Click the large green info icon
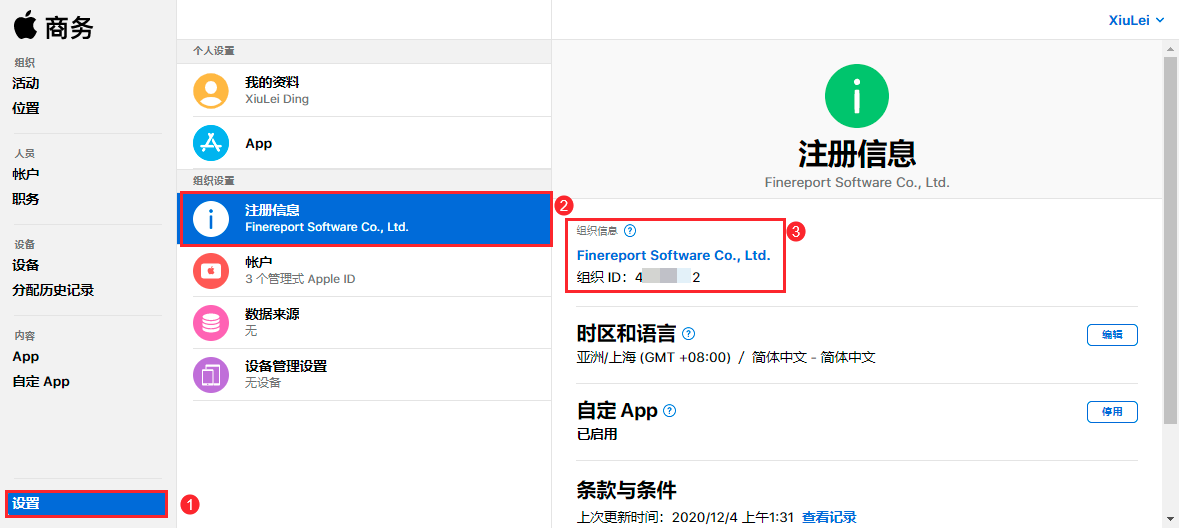The width and height of the screenshot is (1179, 528). 856,96
